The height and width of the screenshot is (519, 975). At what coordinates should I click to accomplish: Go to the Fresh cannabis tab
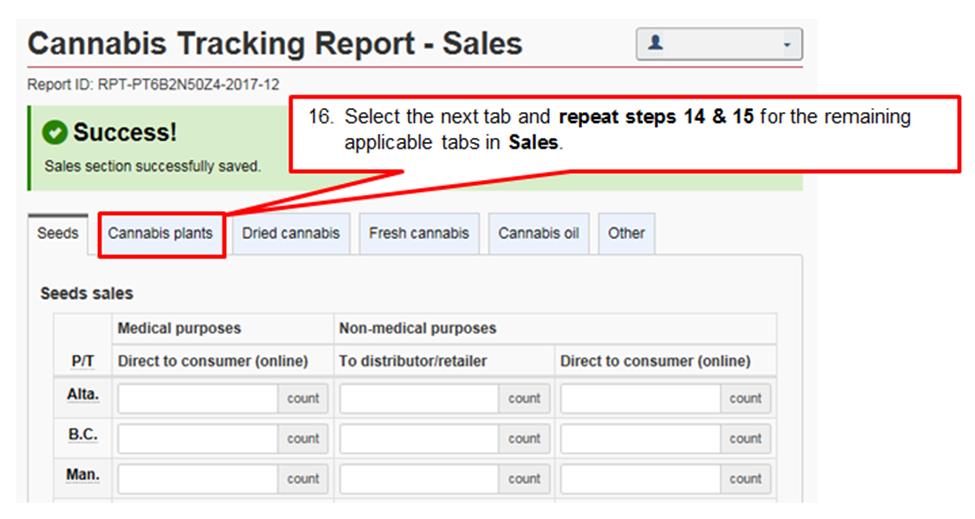(x=418, y=234)
